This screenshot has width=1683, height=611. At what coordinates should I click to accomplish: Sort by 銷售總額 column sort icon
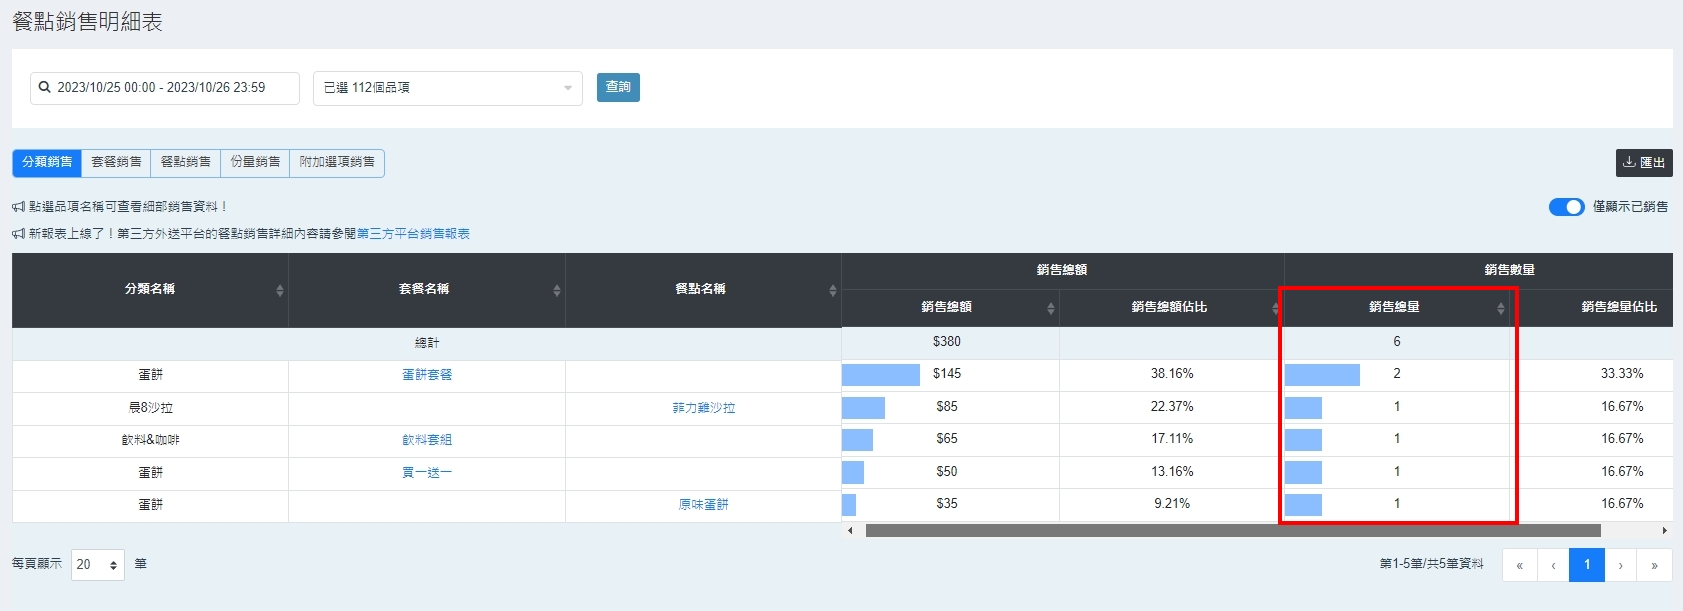(x=1050, y=308)
